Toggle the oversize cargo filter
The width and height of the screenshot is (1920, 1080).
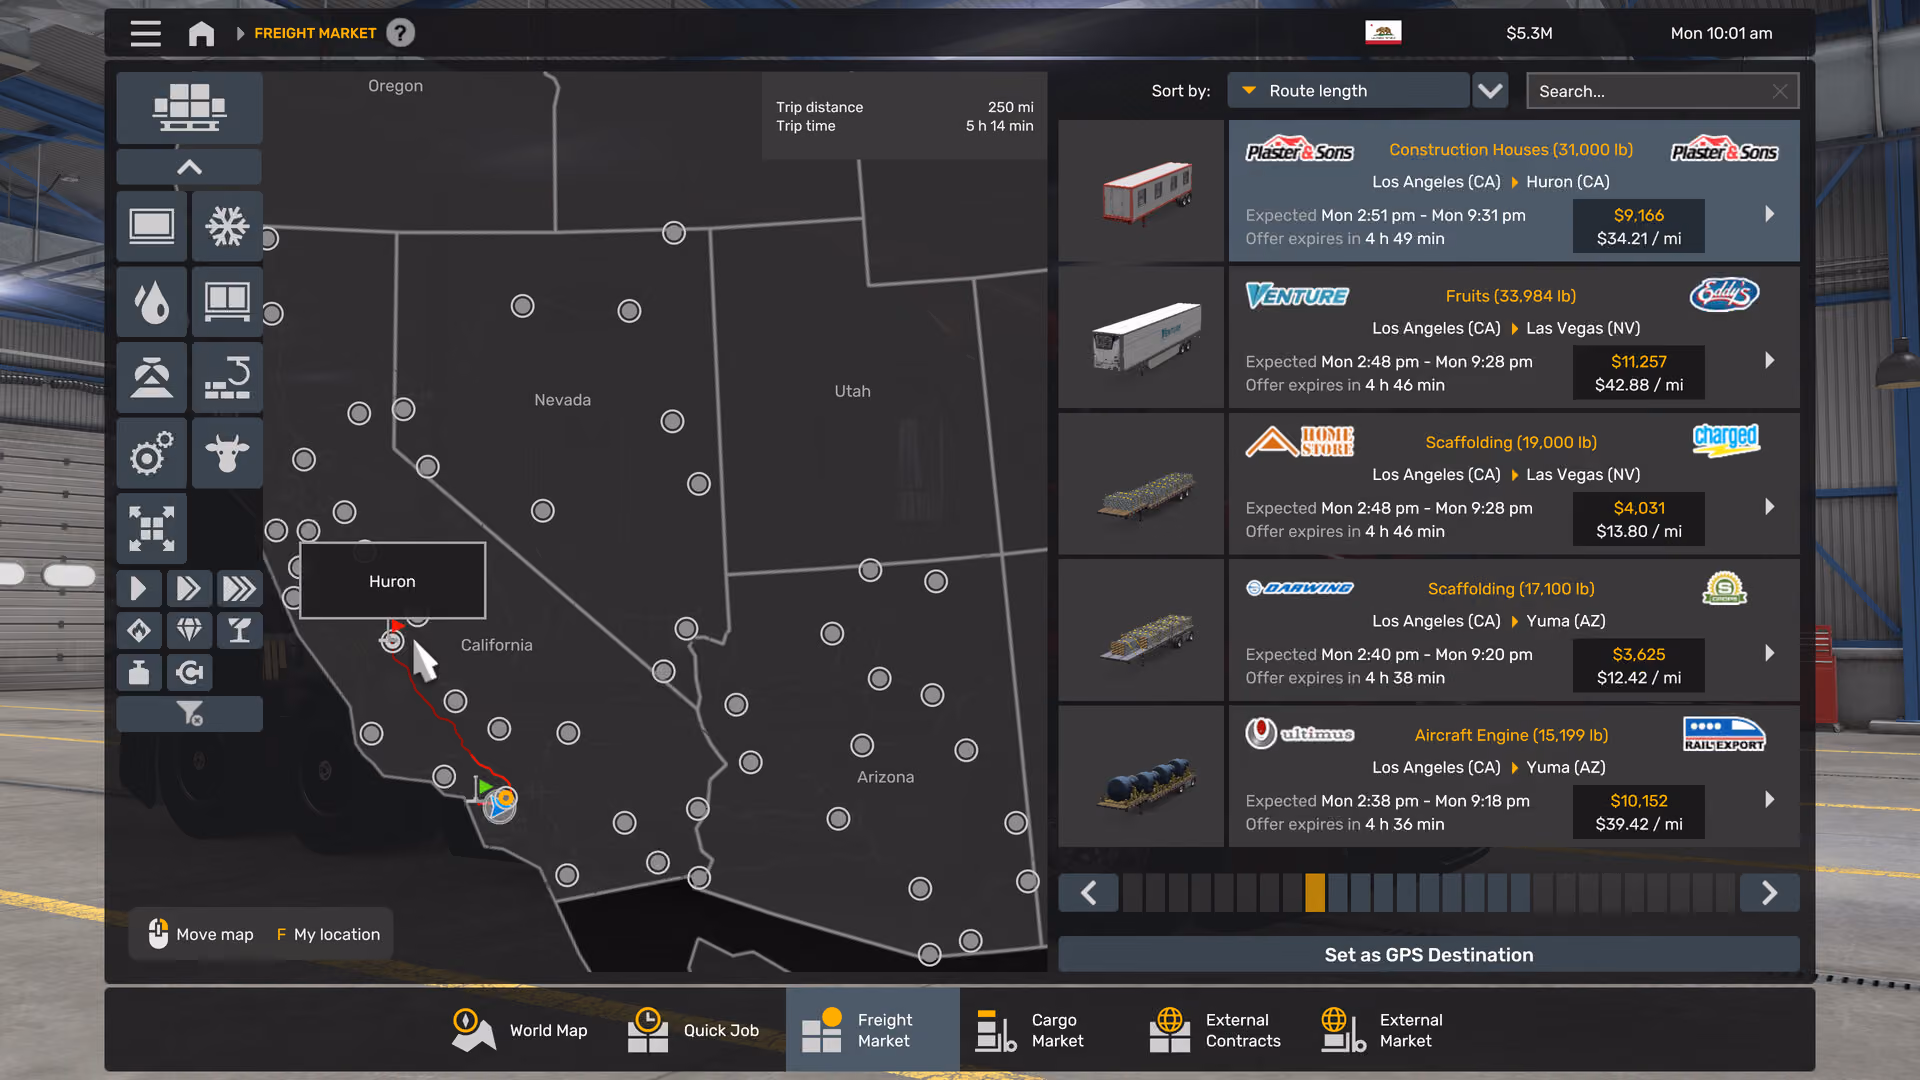click(x=151, y=529)
